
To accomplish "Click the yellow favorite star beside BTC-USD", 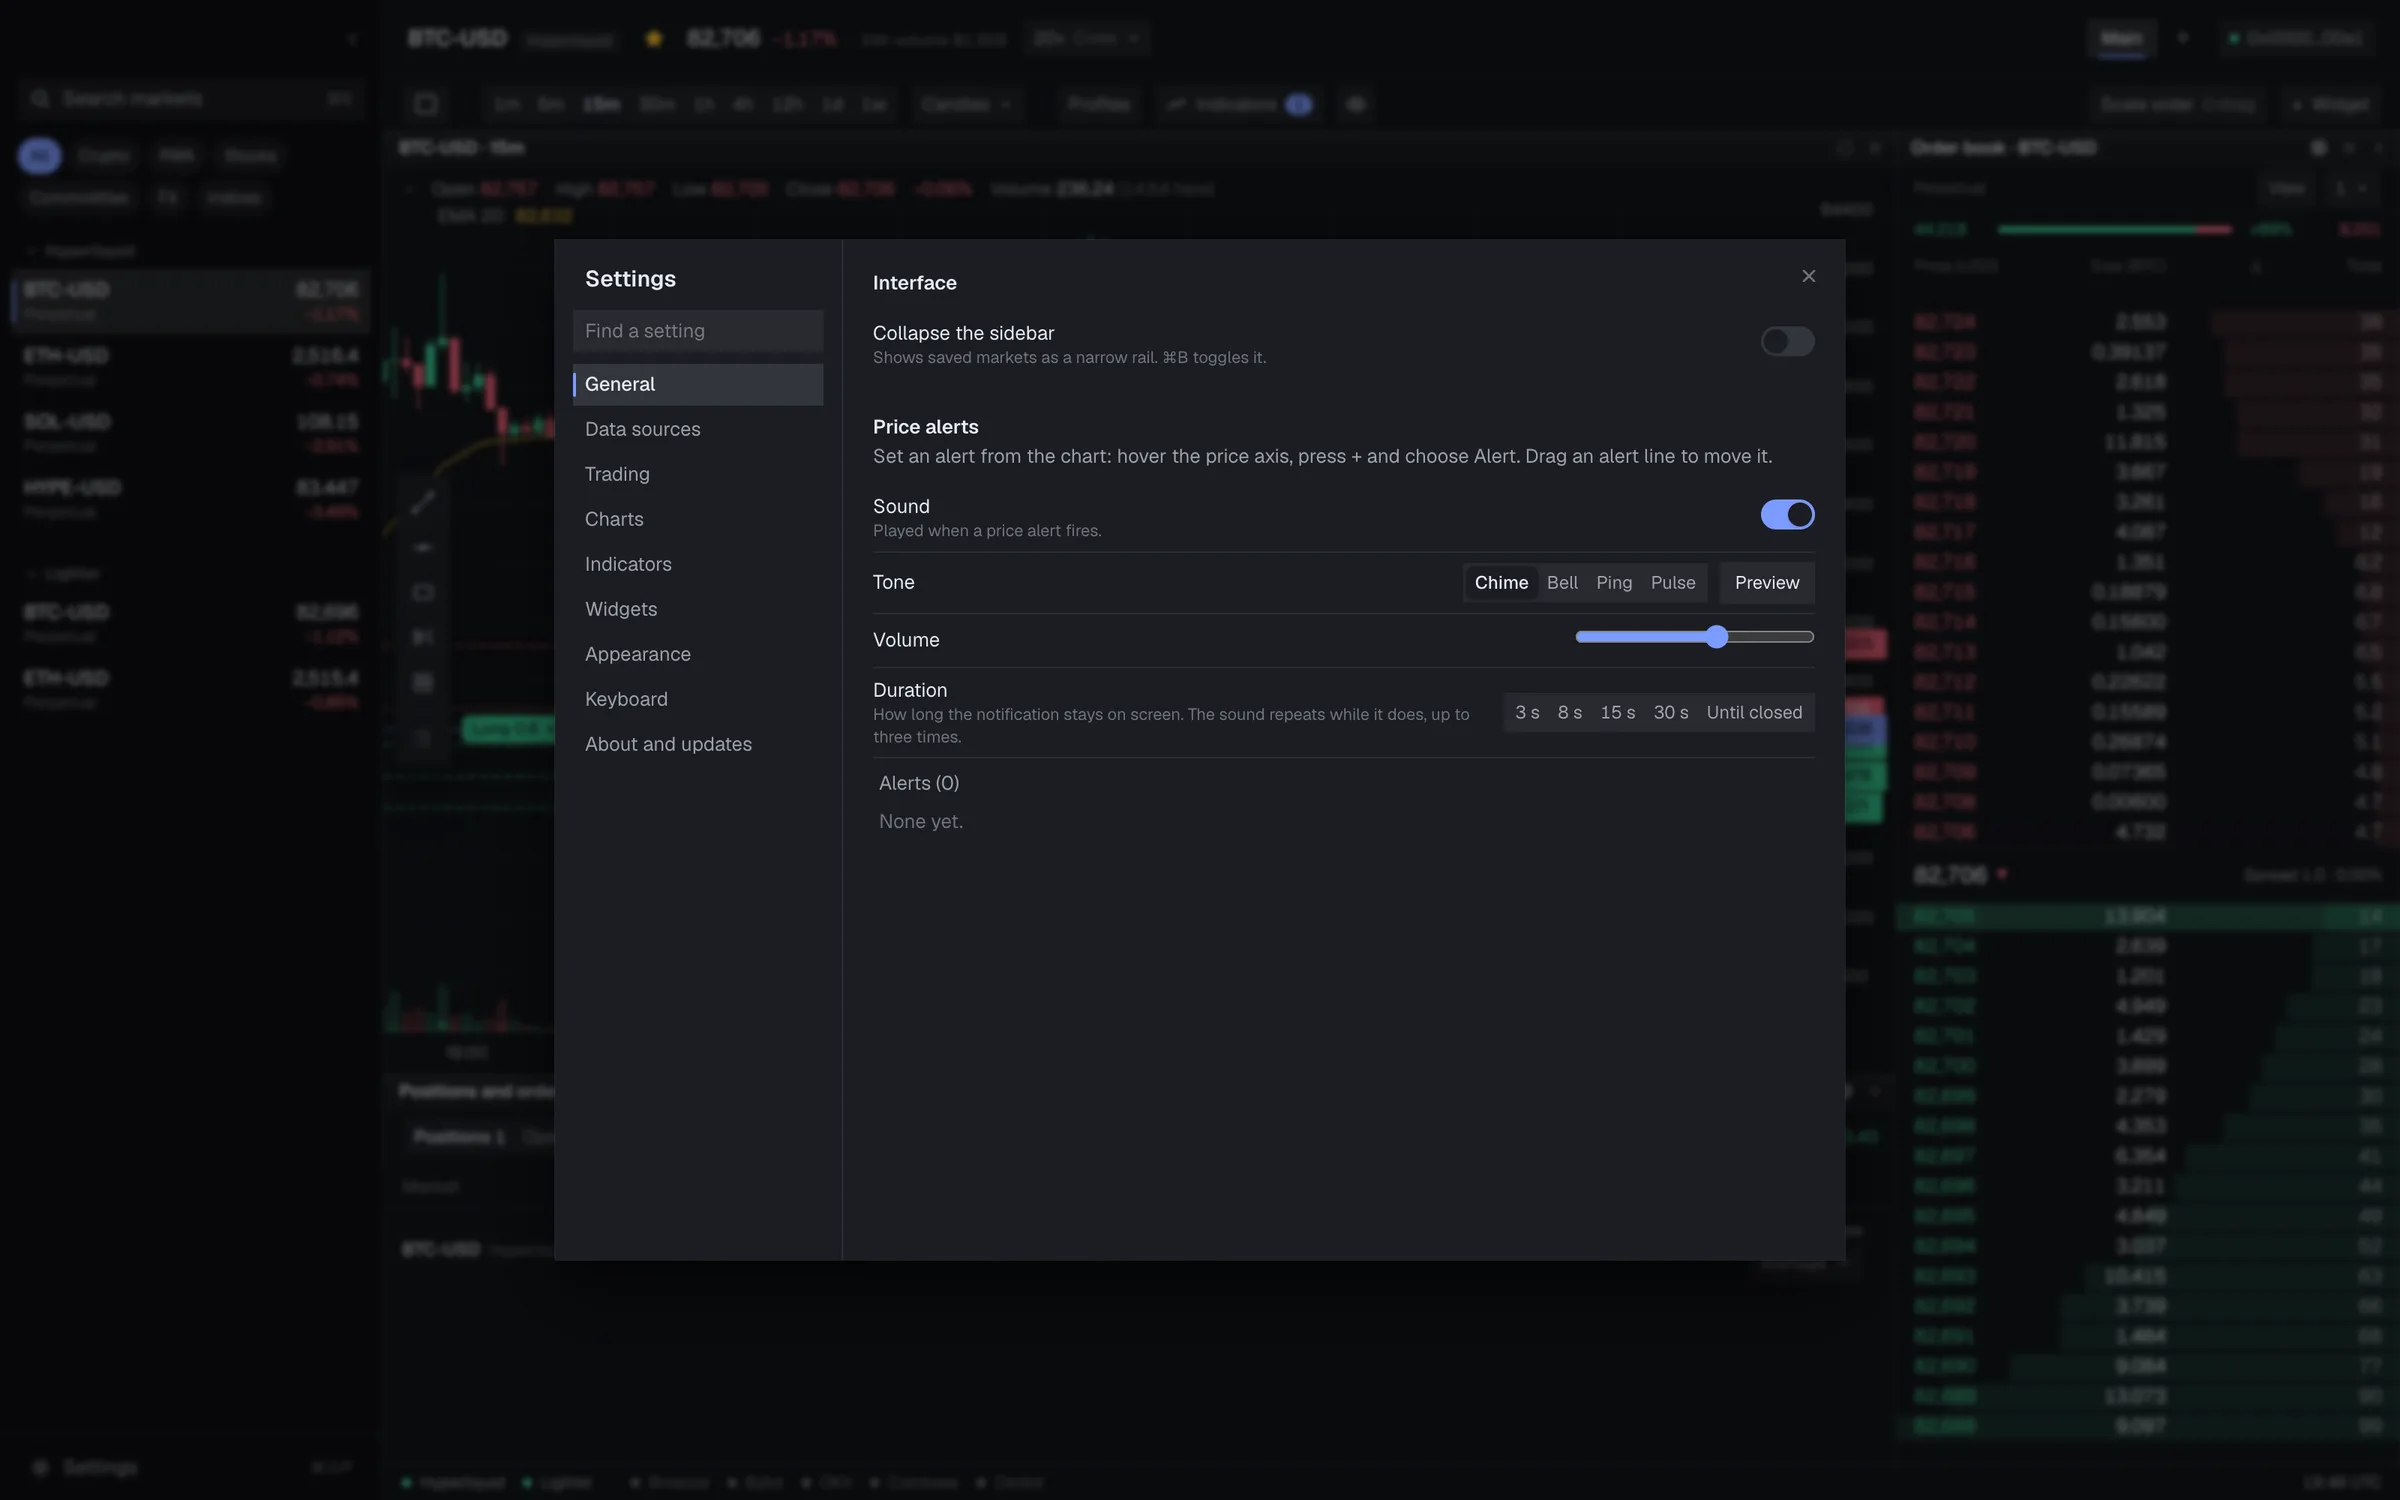I will coord(654,39).
